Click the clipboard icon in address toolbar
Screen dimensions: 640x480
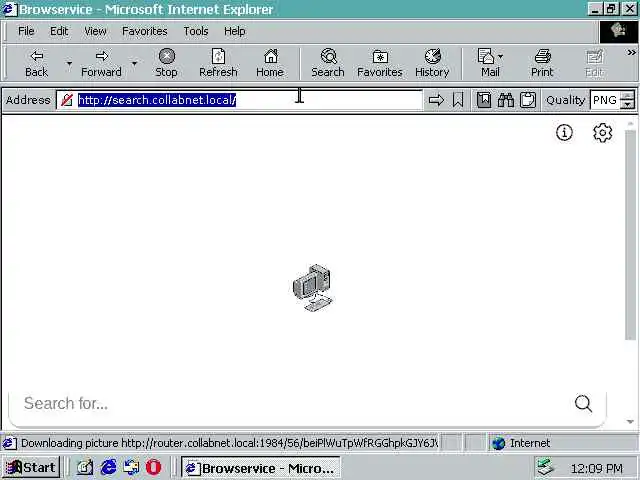point(528,100)
